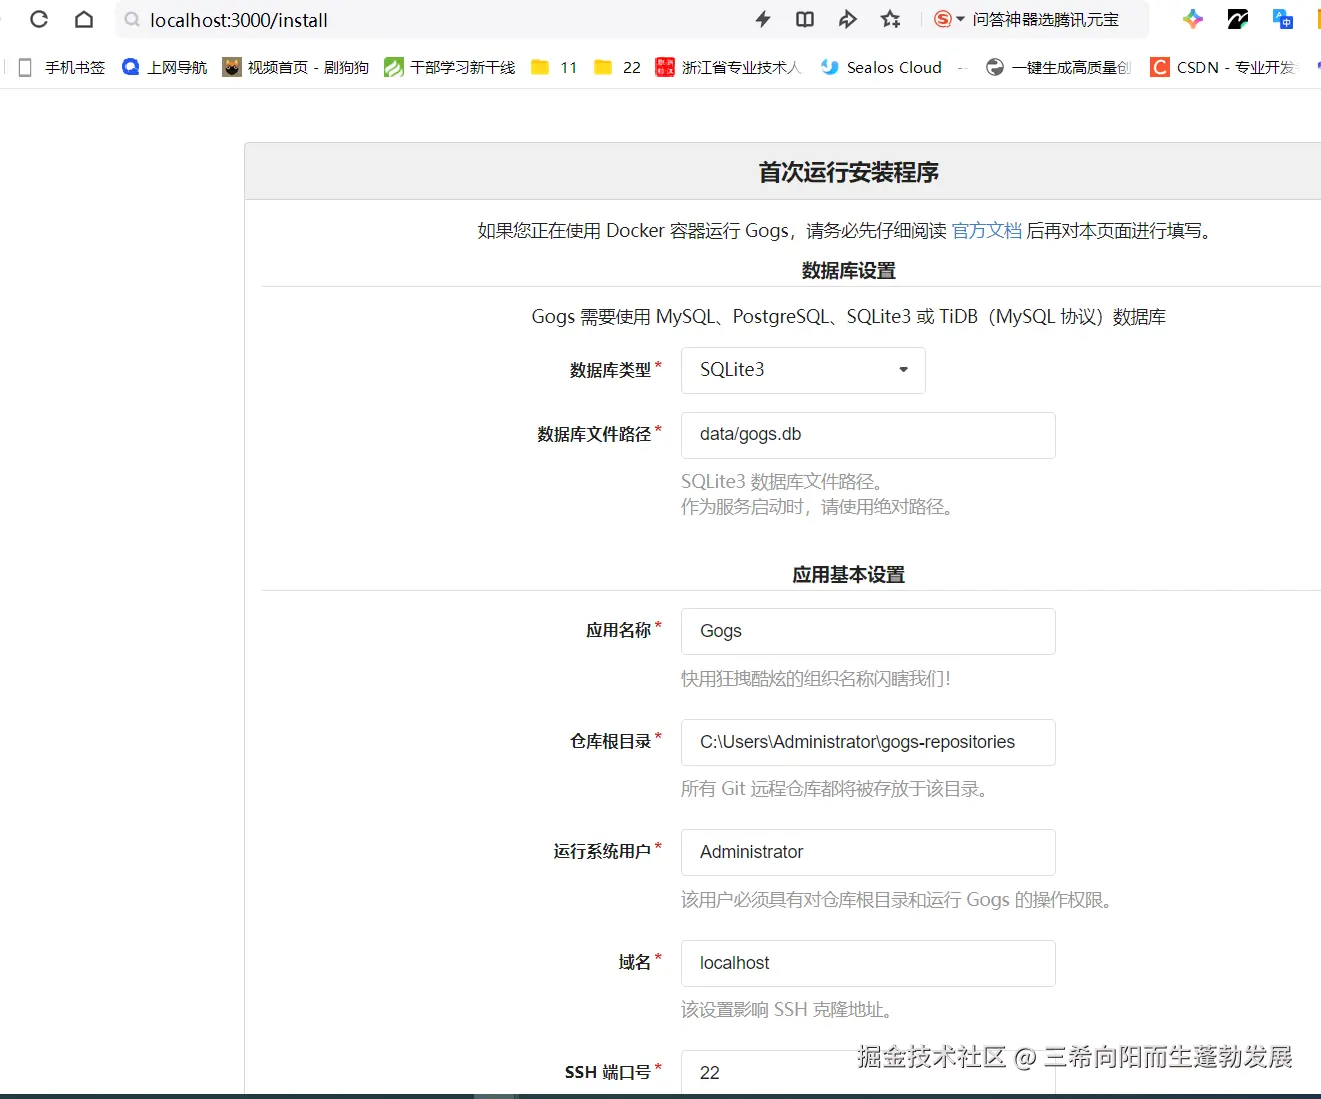Click the hint 快用狂拽酷炫的组织名称闪瞎我们!

coord(816,679)
